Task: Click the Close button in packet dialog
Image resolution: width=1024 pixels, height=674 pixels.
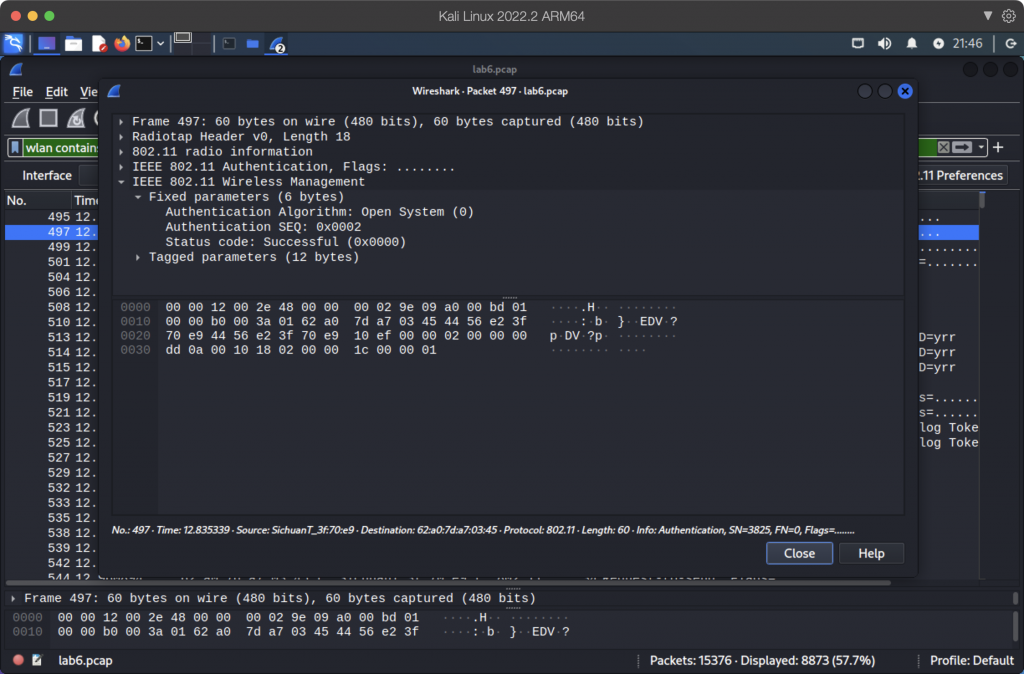Action: click(799, 553)
